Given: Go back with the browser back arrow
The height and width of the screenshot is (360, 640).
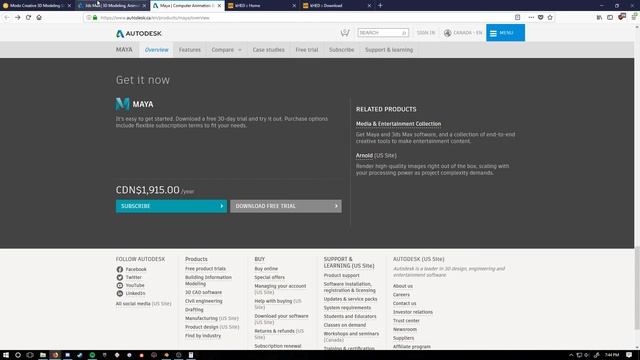Looking at the screenshot, I should point(7,18).
